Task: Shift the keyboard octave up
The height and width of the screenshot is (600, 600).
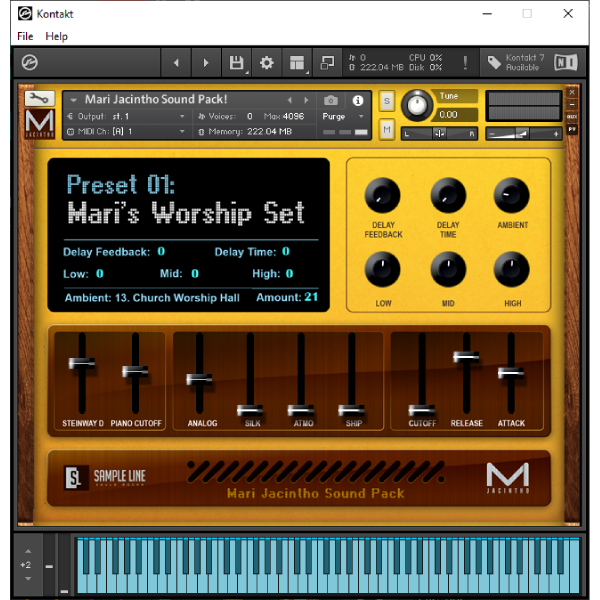Action: (x=28, y=551)
